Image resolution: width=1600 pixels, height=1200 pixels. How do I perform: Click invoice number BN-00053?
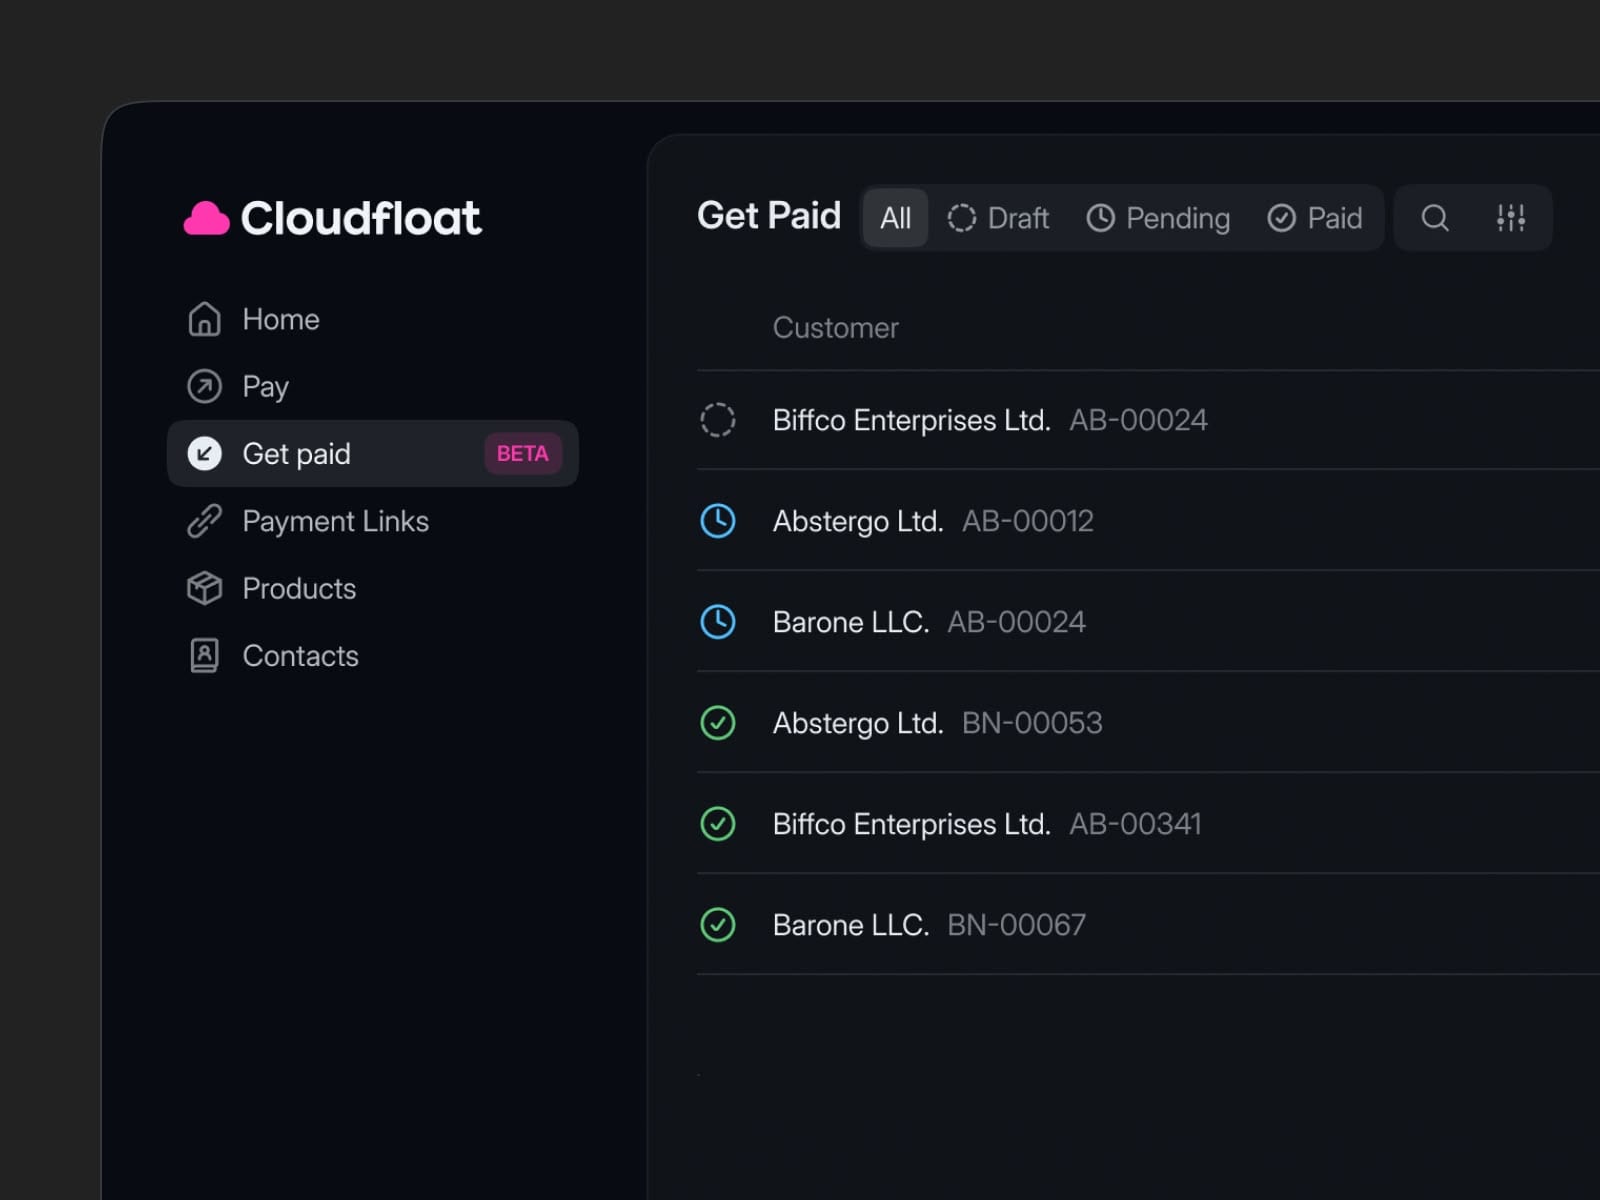pos(1032,723)
